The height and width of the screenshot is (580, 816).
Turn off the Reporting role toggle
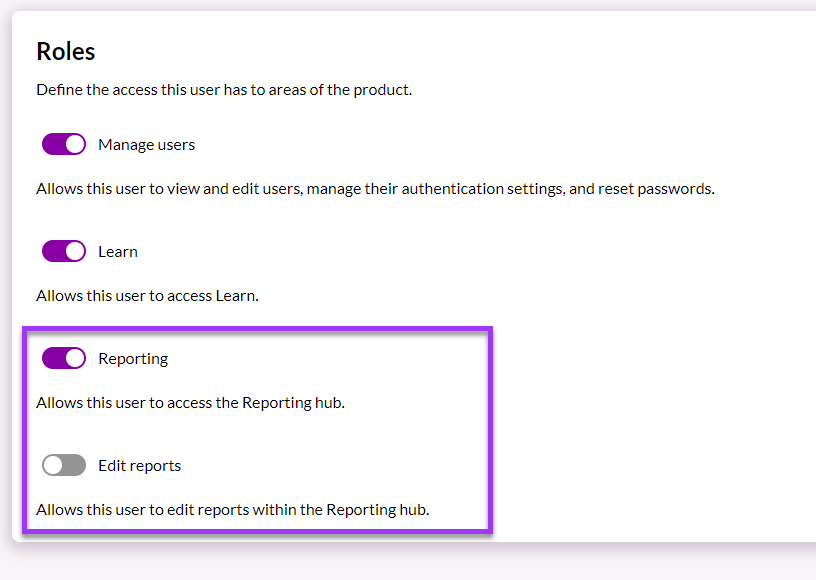[64, 358]
